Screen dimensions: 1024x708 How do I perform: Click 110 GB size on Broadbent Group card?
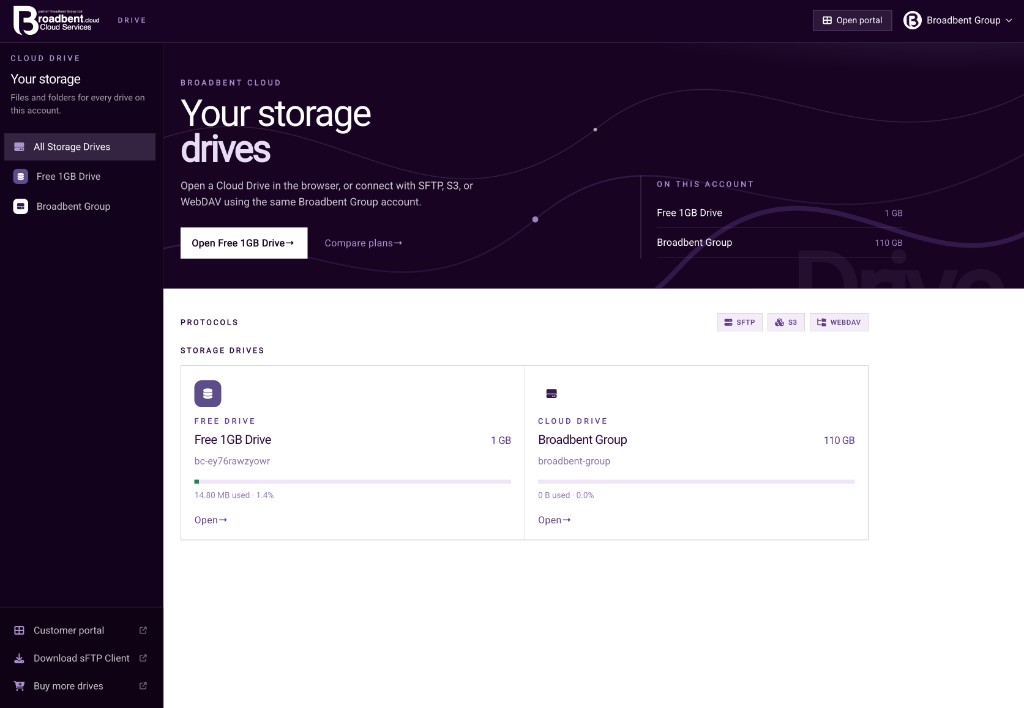(839, 440)
